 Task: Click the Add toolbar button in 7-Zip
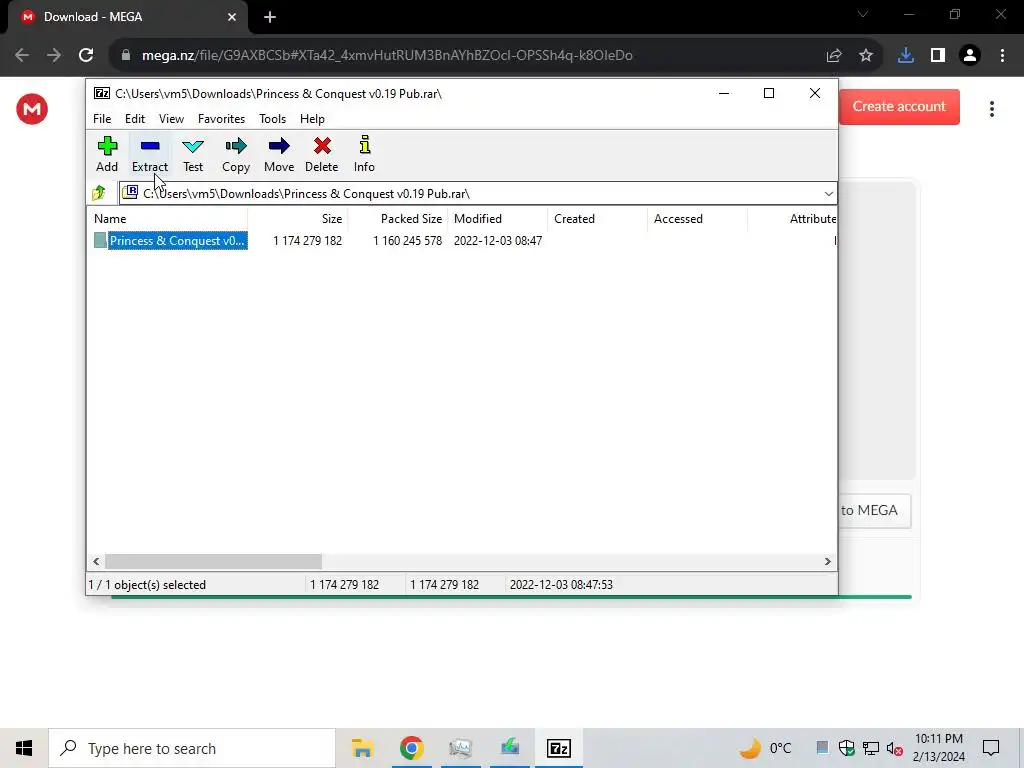click(x=107, y=155)
